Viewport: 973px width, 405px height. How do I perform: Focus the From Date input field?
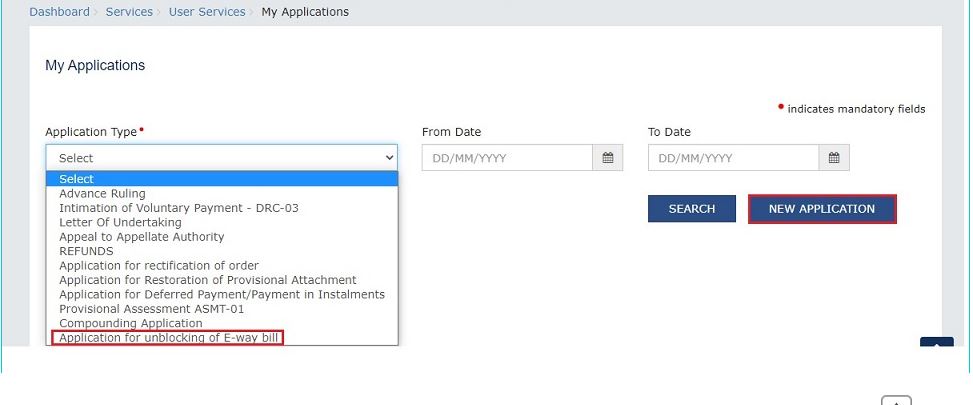[x=507, y=158]
